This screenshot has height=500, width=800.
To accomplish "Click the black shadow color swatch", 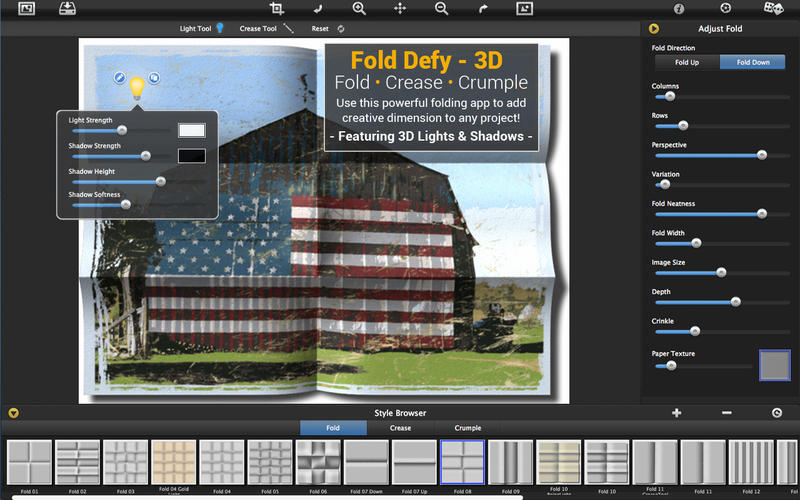I will tap(192, 156).
